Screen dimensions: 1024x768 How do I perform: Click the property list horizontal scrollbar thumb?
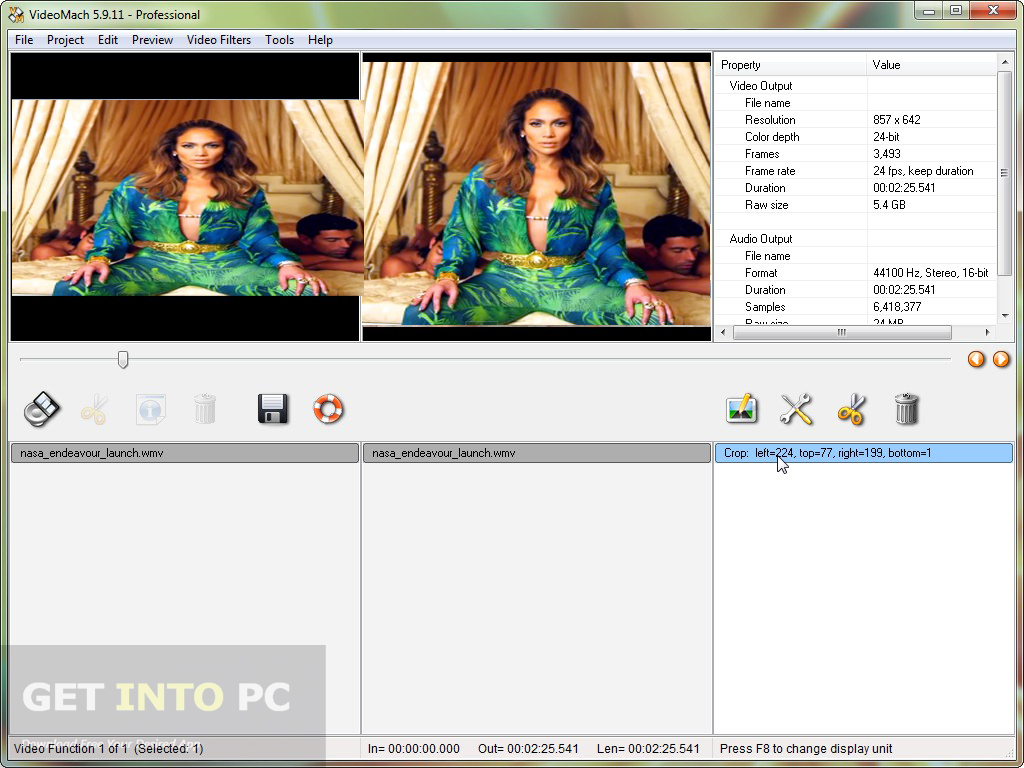(x=842, y=332)
